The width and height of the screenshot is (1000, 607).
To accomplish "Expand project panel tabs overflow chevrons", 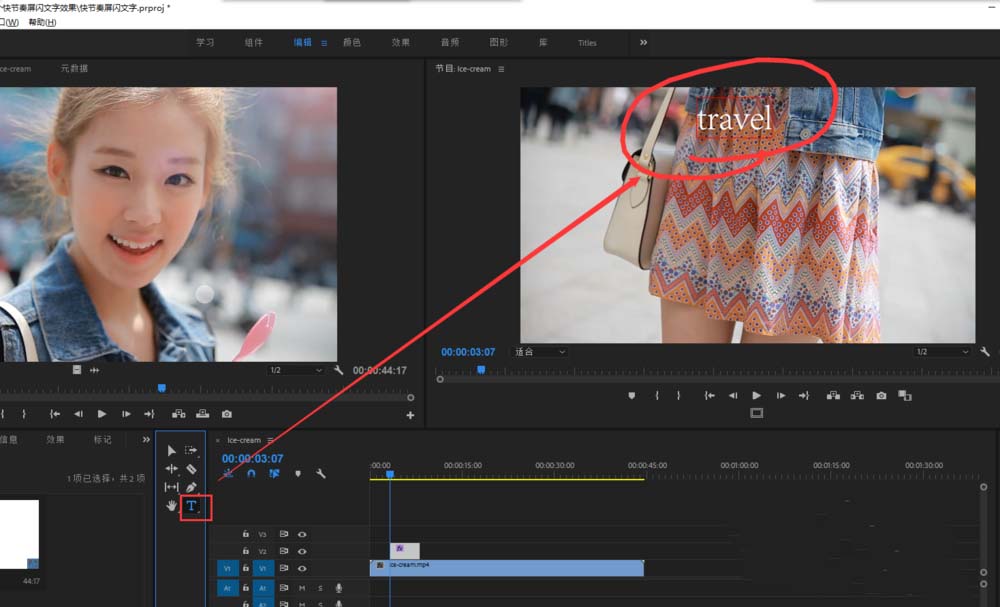I will pyautogui.click(x=146, y=439).
